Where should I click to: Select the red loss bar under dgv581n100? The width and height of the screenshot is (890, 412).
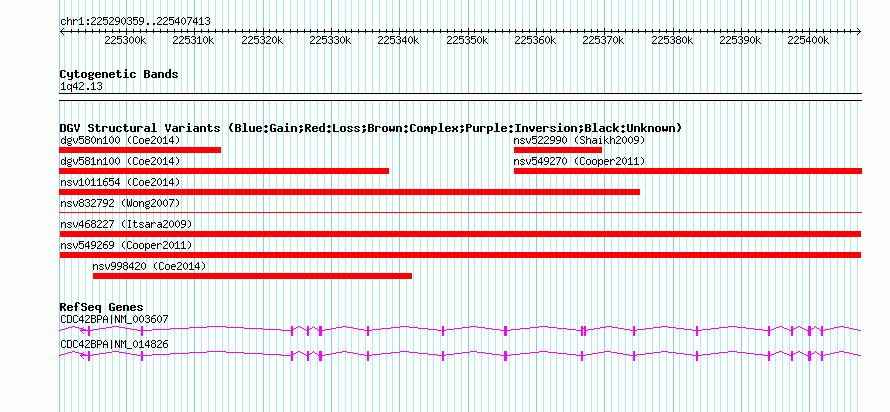pyautogui.click(x=224, y=171)
